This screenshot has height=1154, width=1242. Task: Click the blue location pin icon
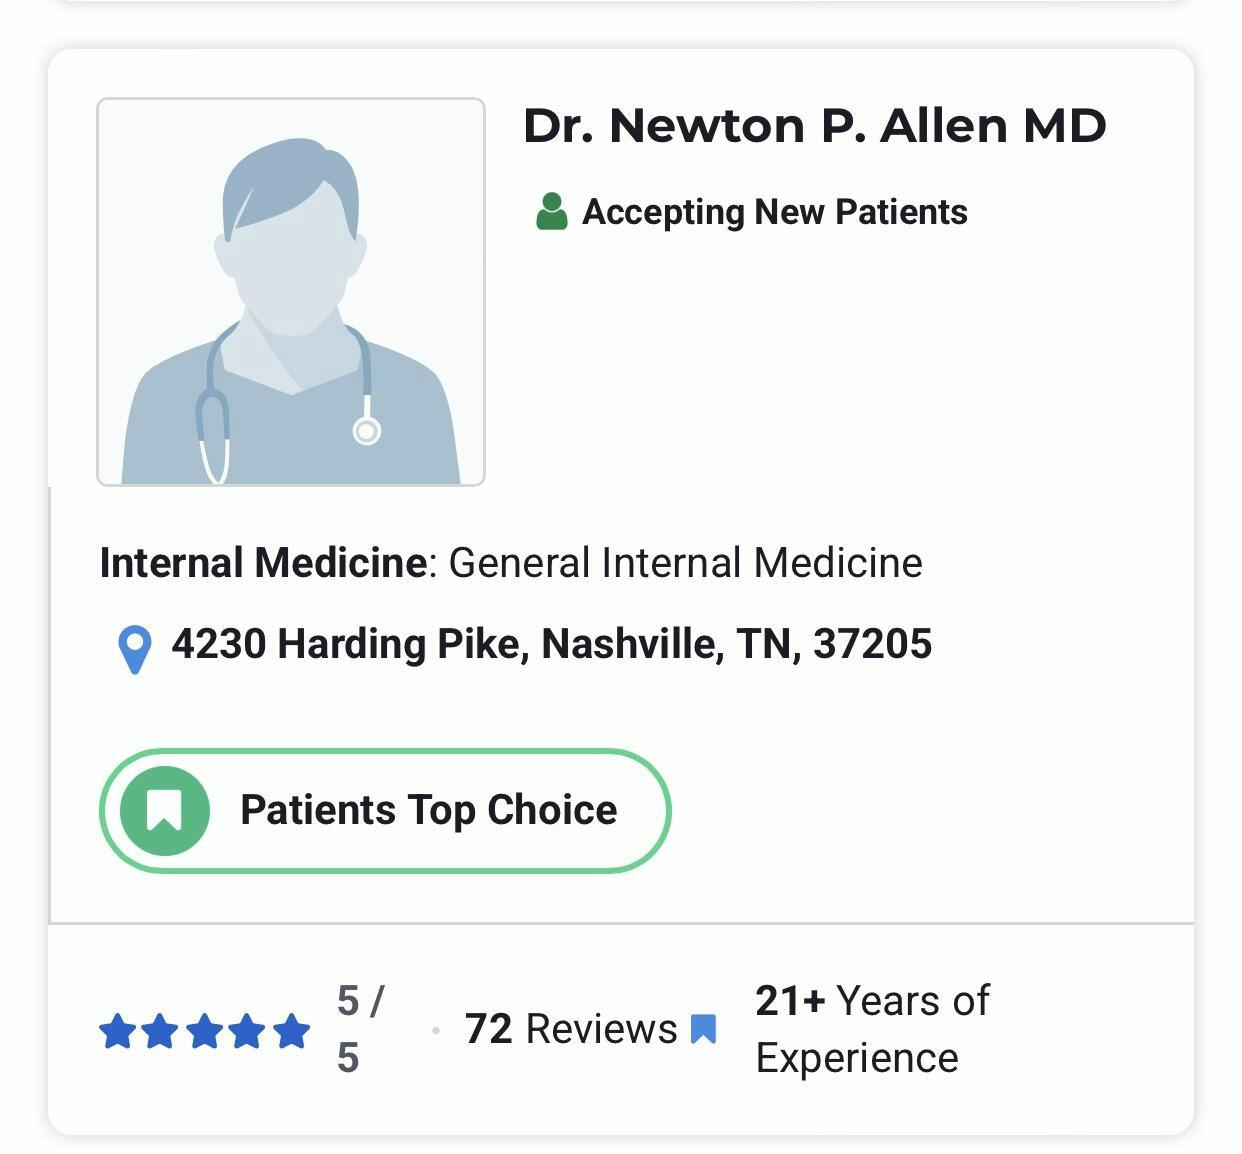click(135, 649)
